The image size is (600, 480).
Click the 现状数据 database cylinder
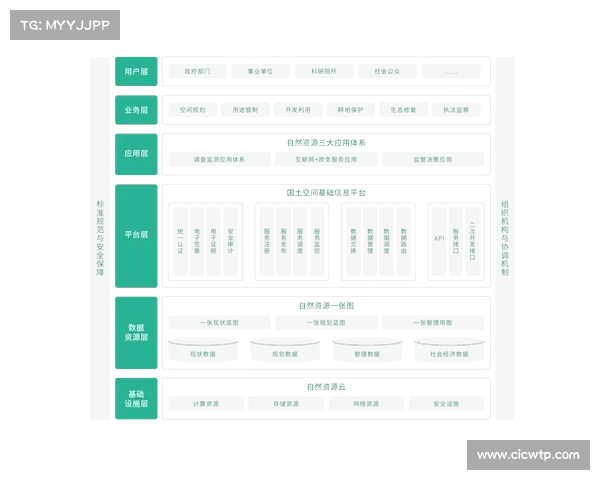point(204,353)
